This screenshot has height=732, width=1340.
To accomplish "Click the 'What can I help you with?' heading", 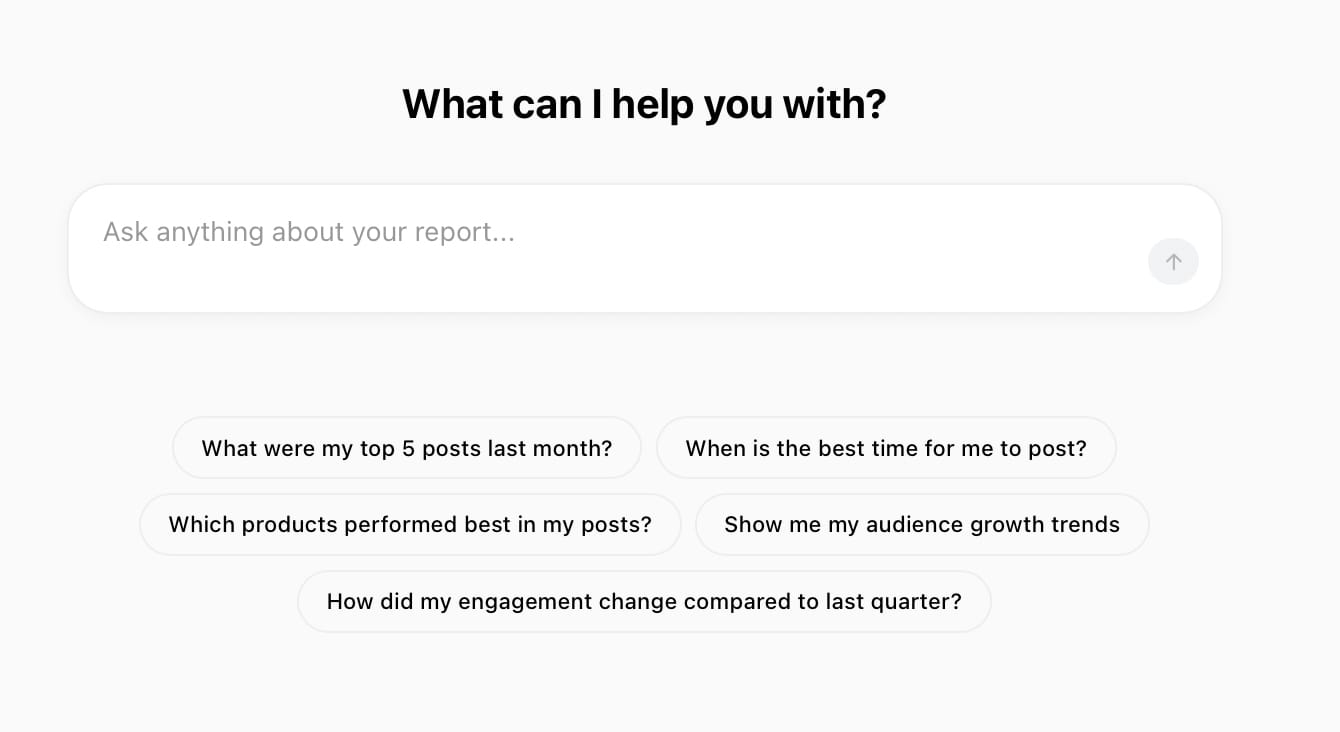I will tap(643, 104).
